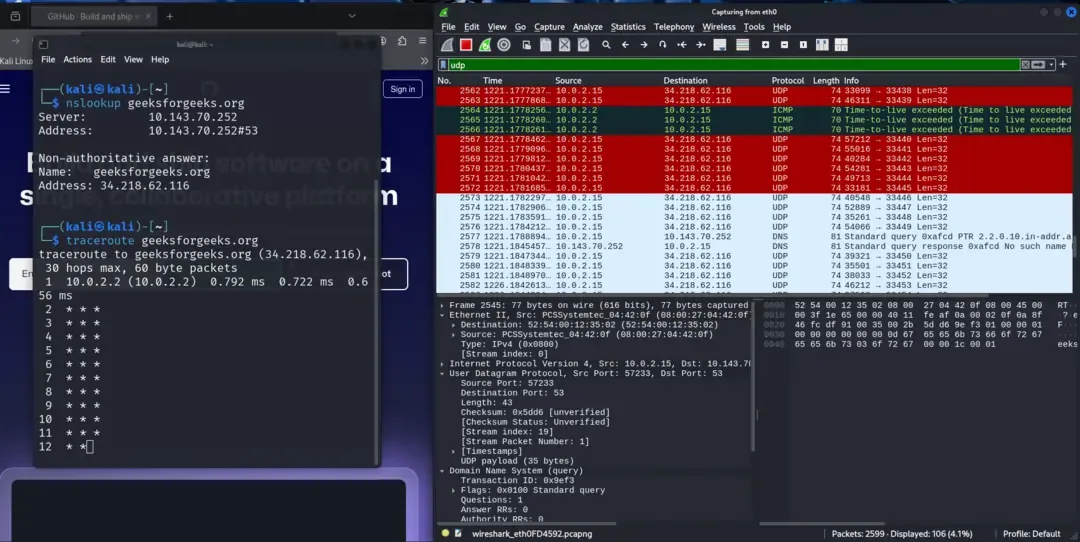This screenshot has height=542, width=1080.
Task: Click the go to specified packet icon
Action: pos(663,45)
